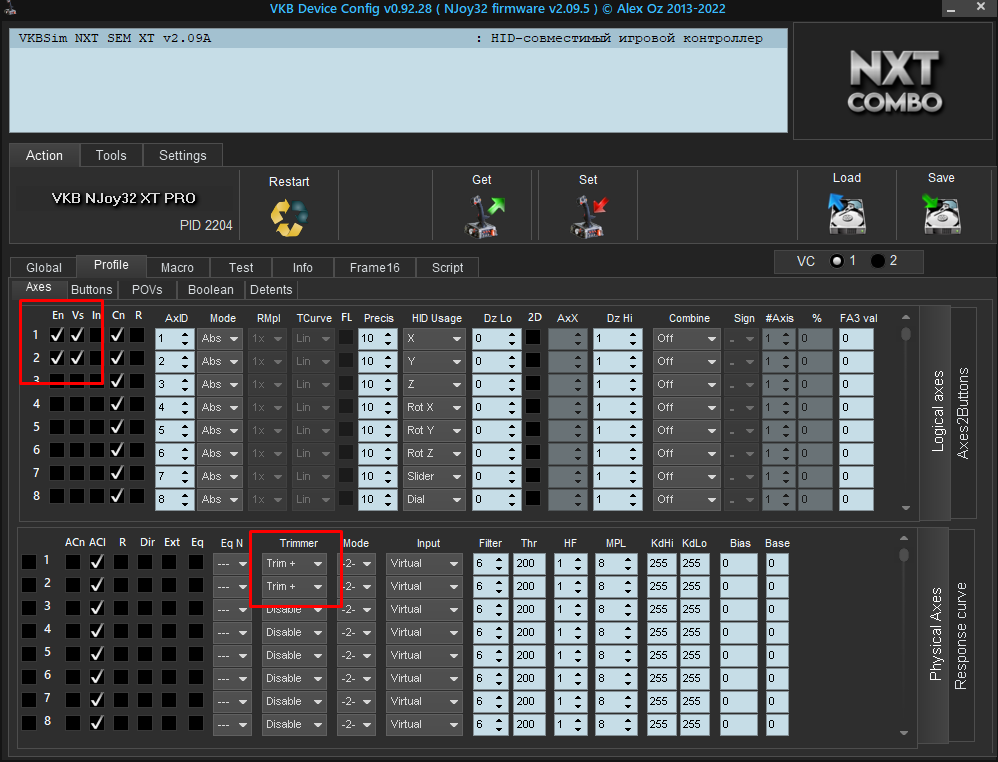
Task: Toggle the Cn checkbox for logical axis 4
Action: (117, 404)
